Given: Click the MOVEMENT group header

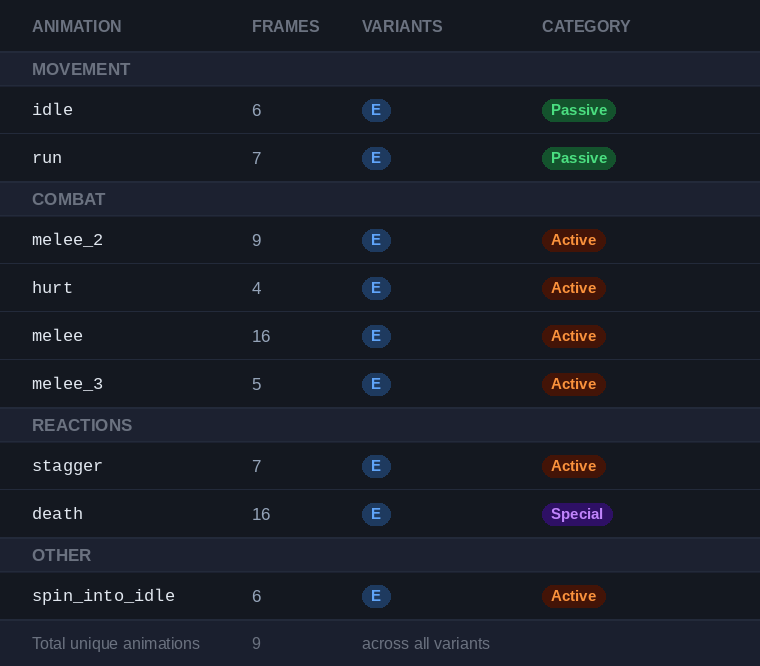Looking at the screenshot, I should click(380, 69).
